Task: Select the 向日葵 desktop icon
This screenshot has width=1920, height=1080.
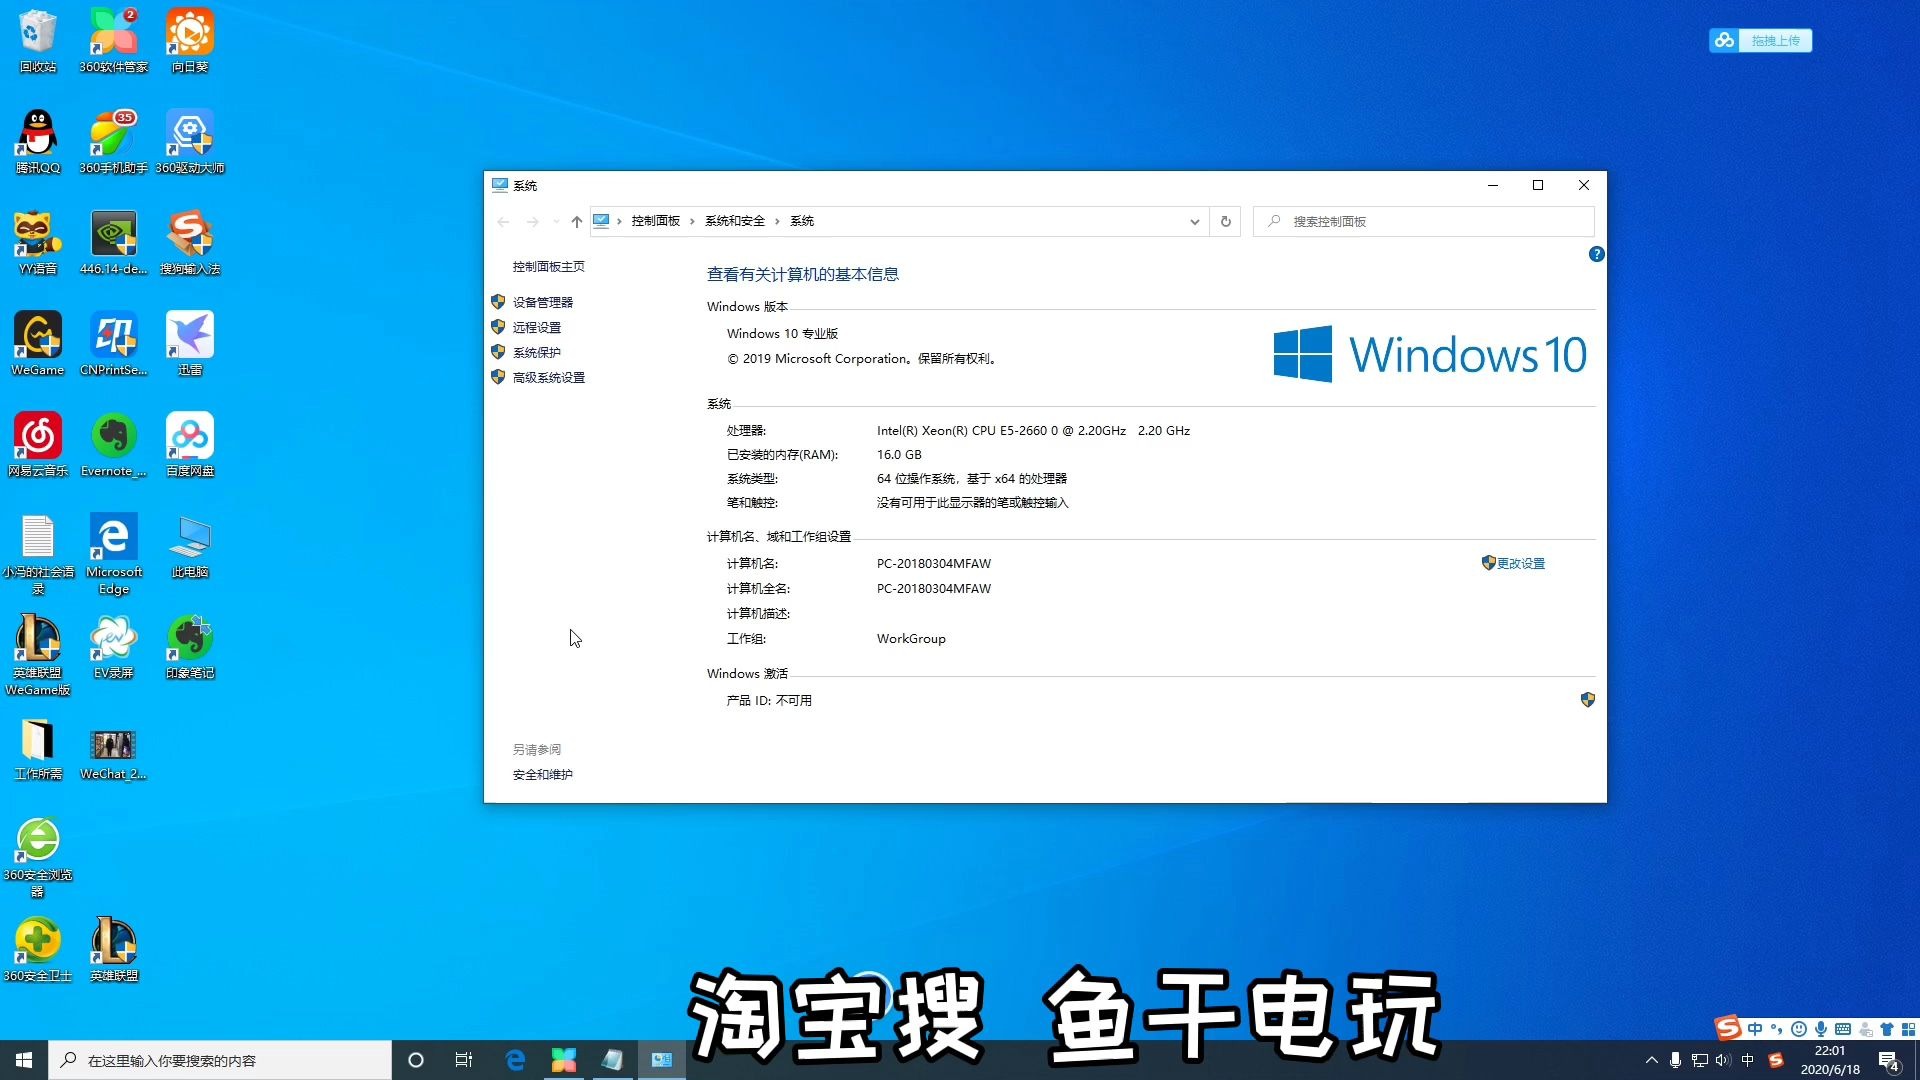Action: pos(190,41)
